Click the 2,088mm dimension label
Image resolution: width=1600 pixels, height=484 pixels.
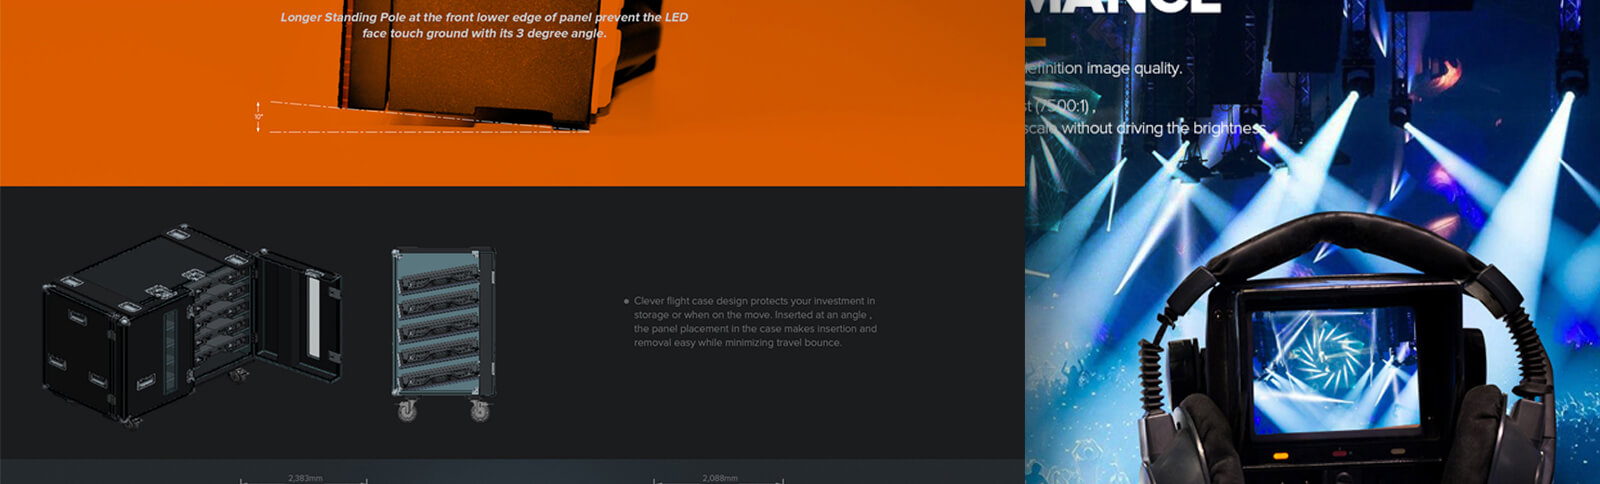(x=720, y=478)
